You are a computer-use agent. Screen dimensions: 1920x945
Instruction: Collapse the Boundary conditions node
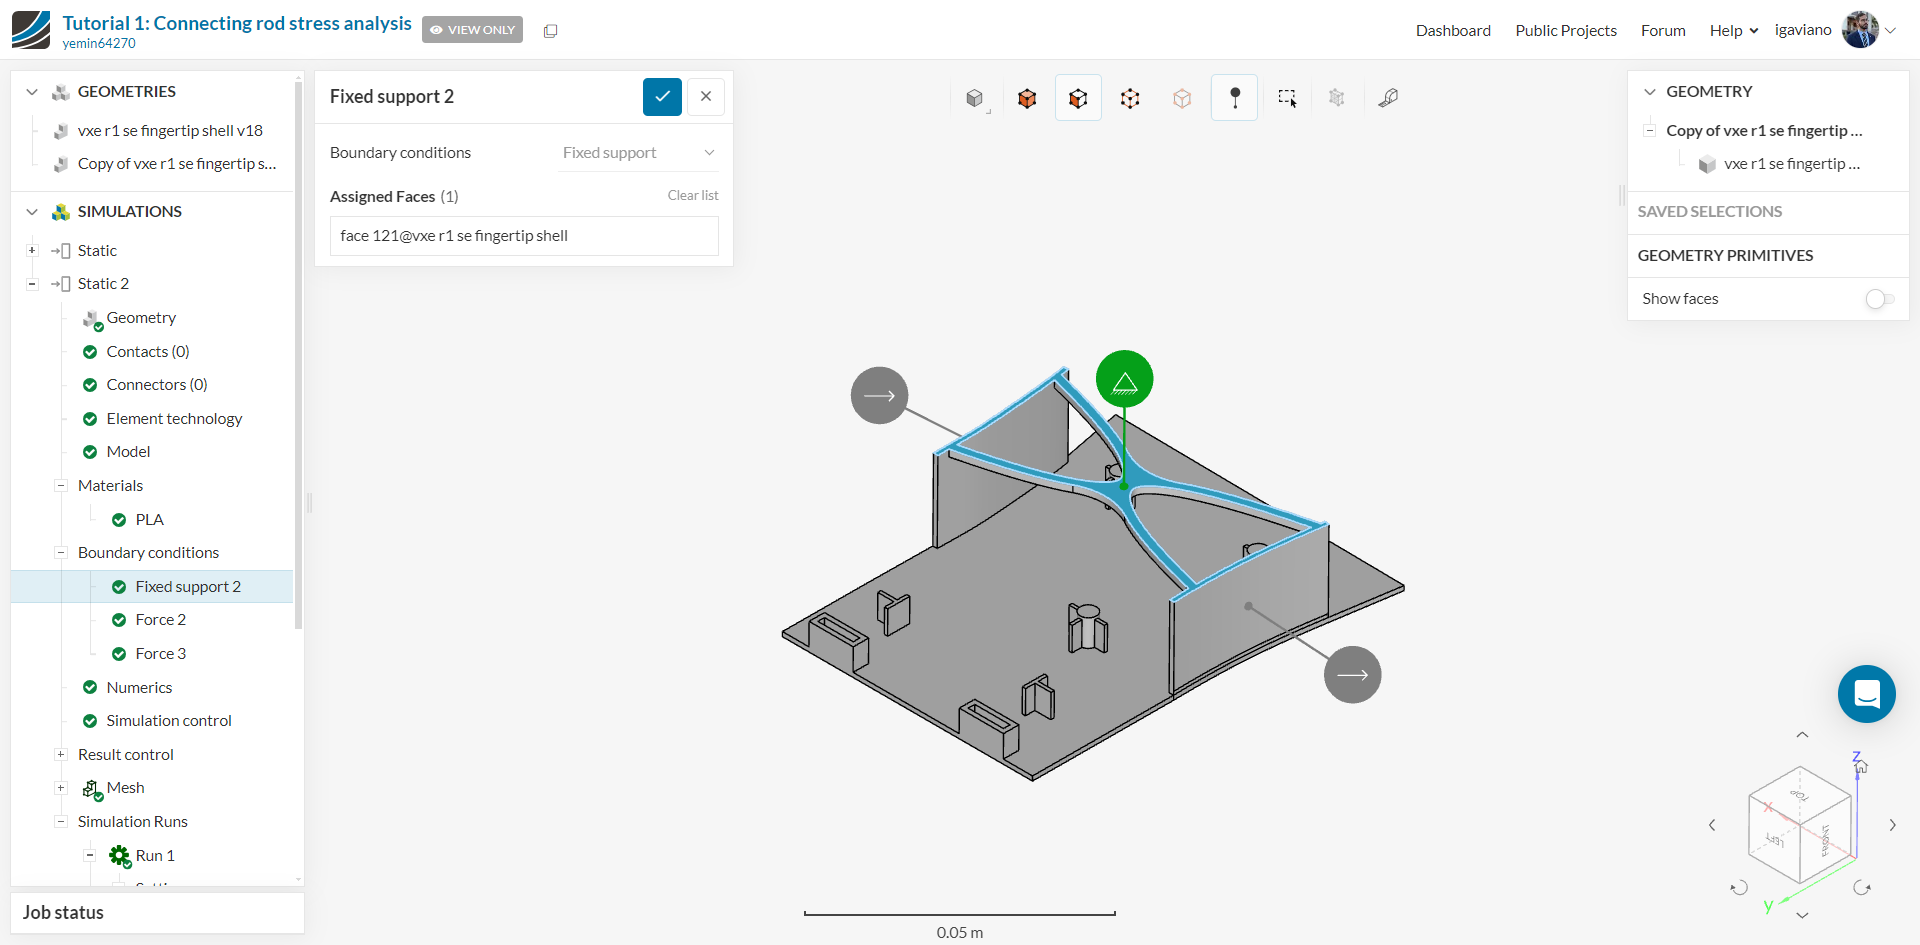pyautogui.click(x=61, y=553)
